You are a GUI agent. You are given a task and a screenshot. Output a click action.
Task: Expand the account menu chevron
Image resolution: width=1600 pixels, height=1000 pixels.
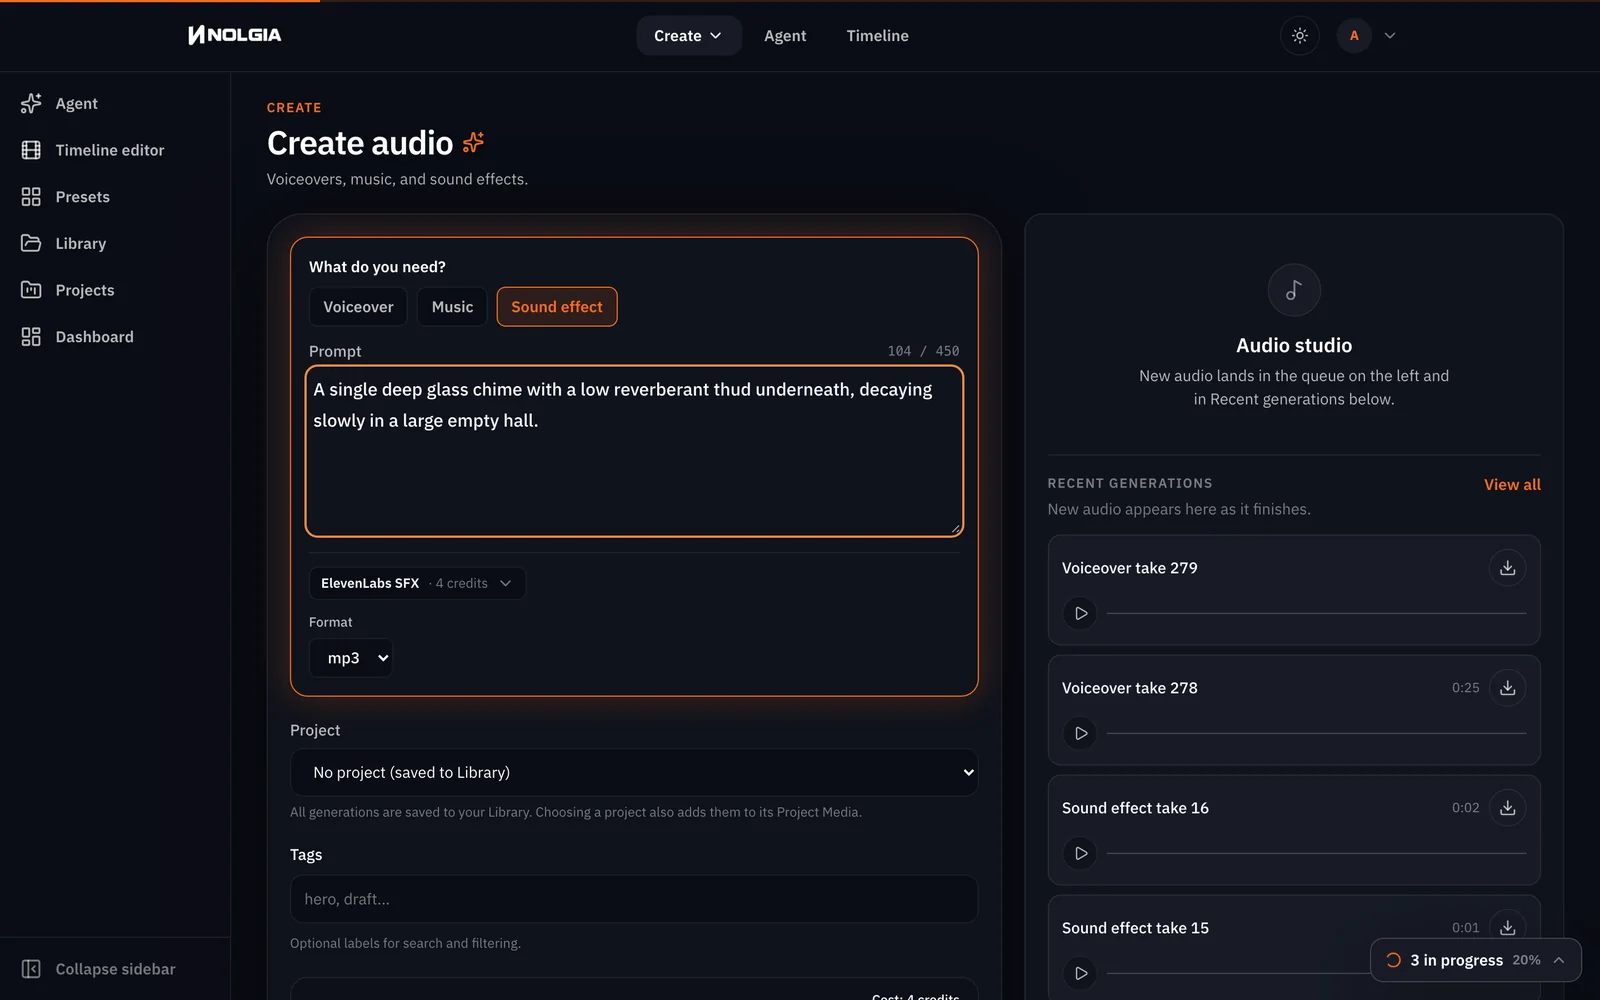[x=1390, y=35]
